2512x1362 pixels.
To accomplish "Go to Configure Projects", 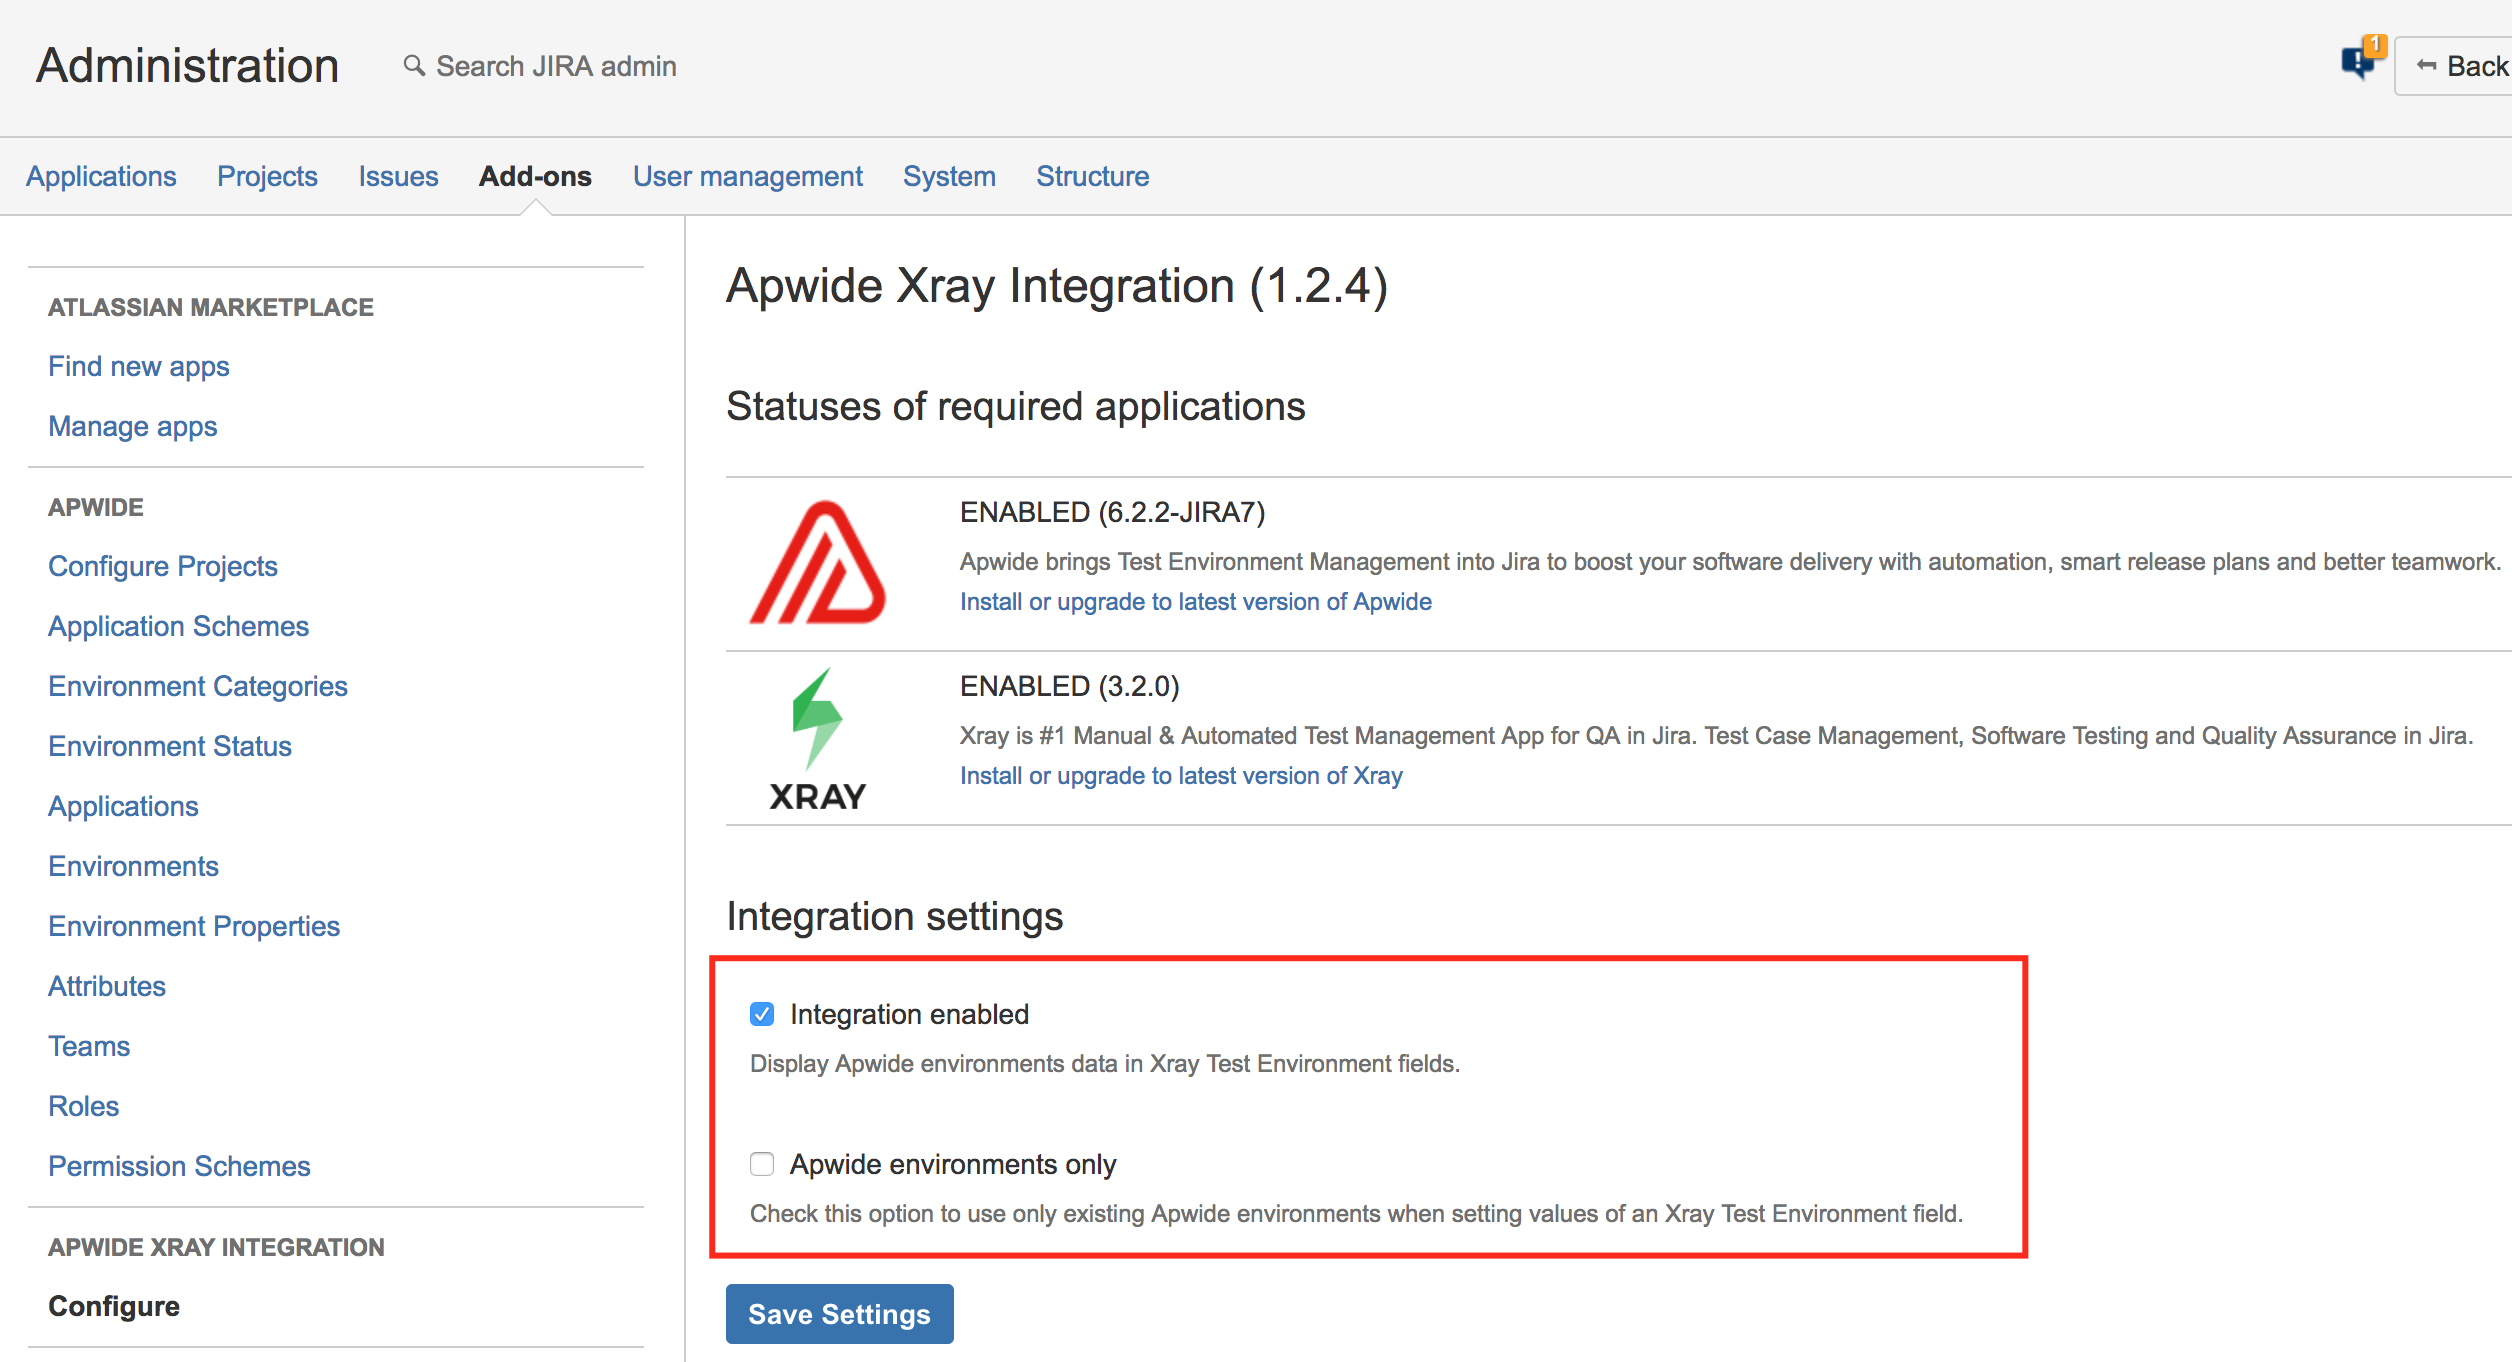I will [163, 566].
